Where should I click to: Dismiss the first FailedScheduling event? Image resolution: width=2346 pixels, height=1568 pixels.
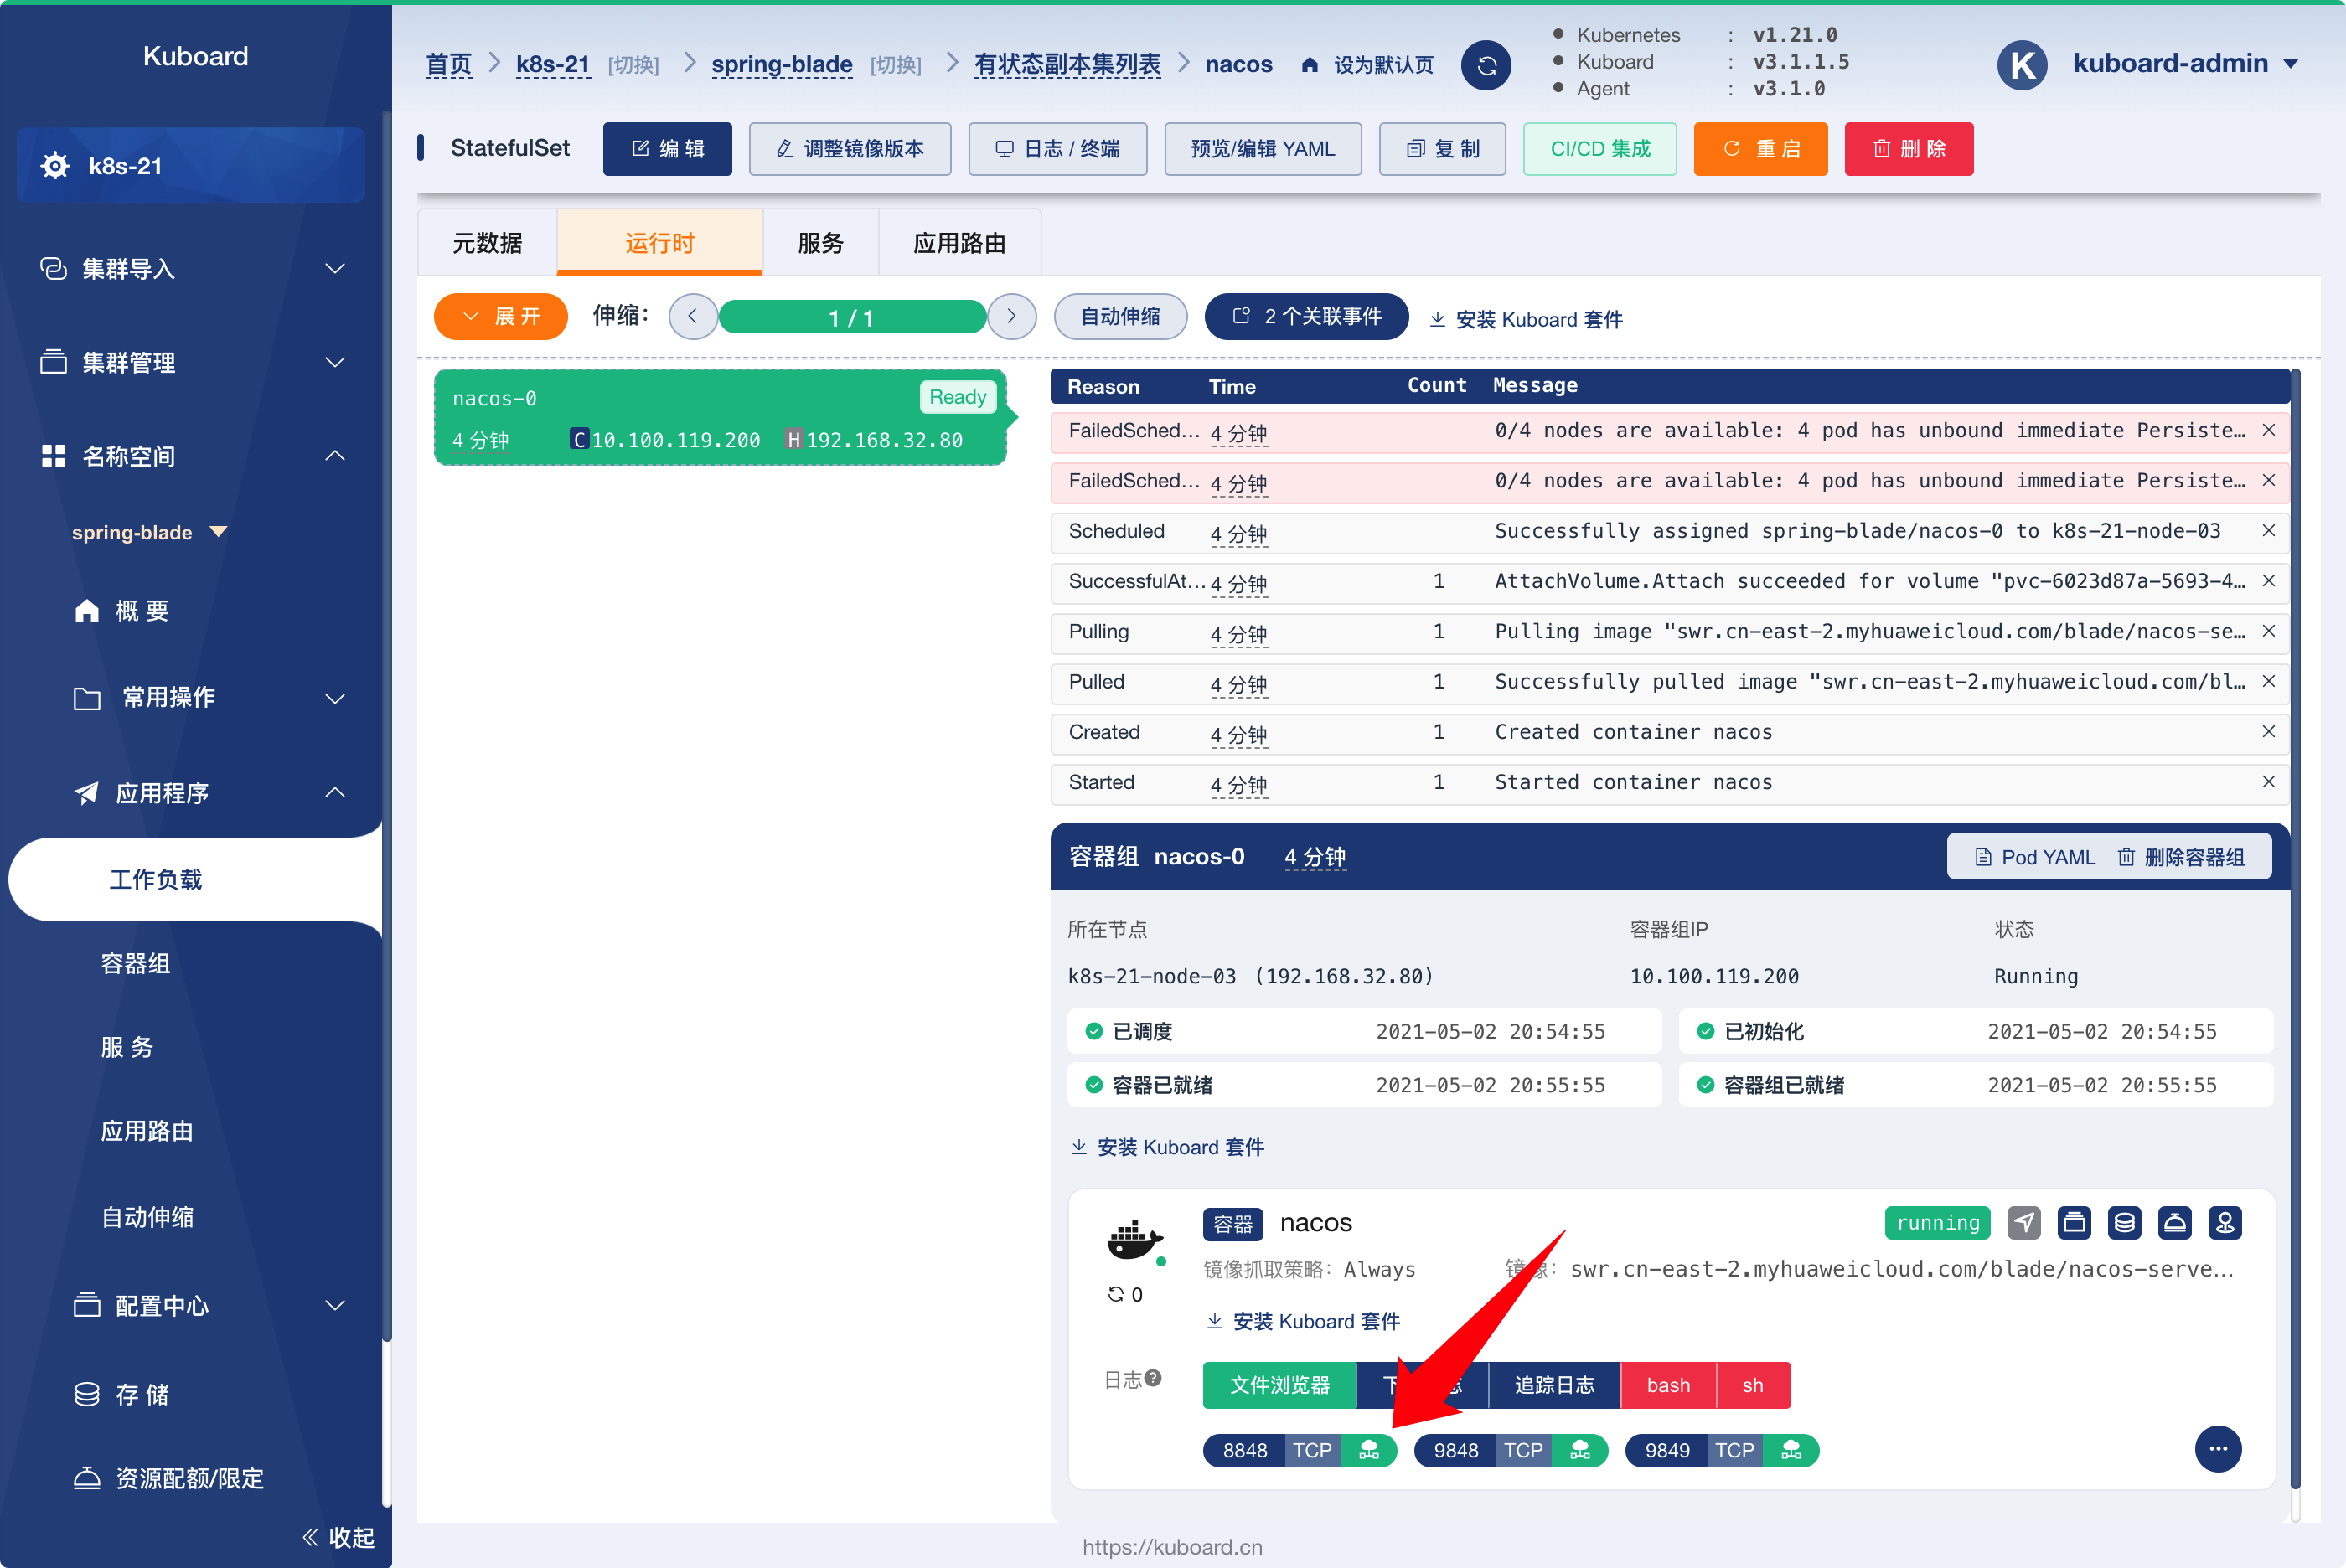tap(2268, 430)
